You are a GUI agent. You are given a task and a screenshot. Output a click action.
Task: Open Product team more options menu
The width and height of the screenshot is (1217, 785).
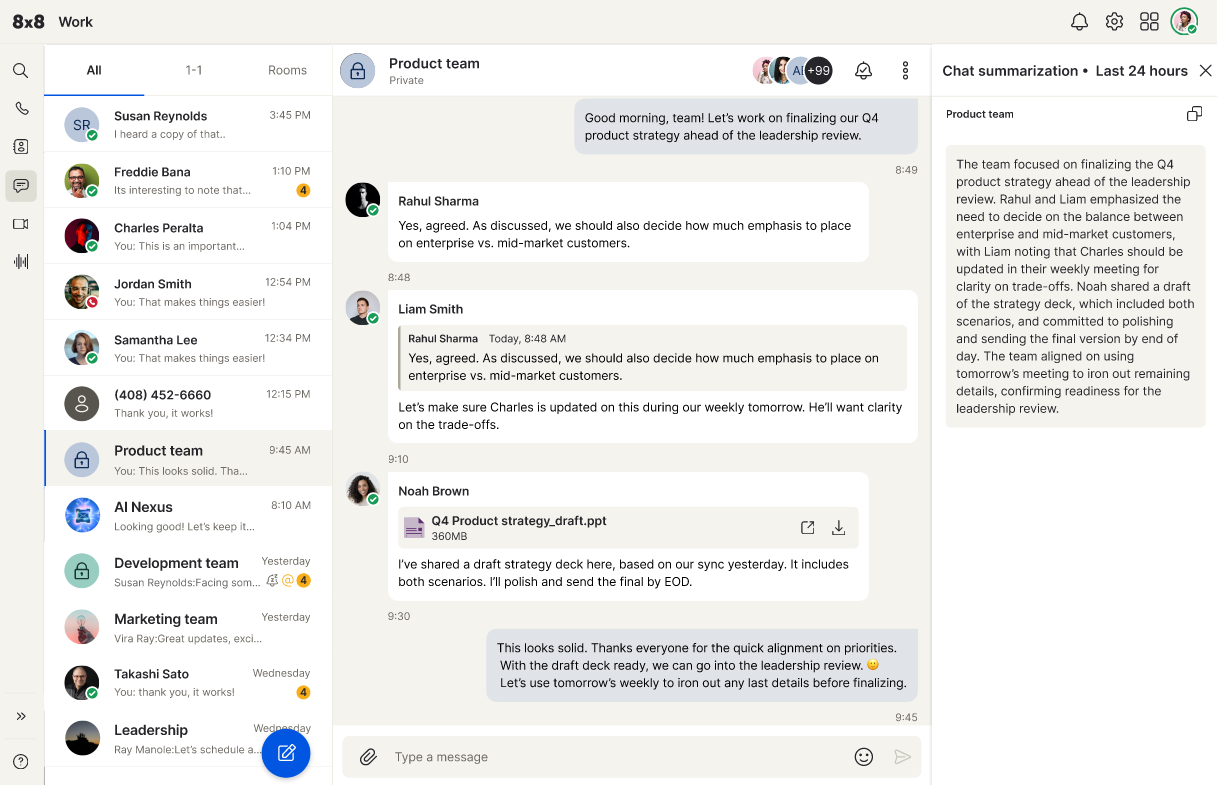pos(905,70)
